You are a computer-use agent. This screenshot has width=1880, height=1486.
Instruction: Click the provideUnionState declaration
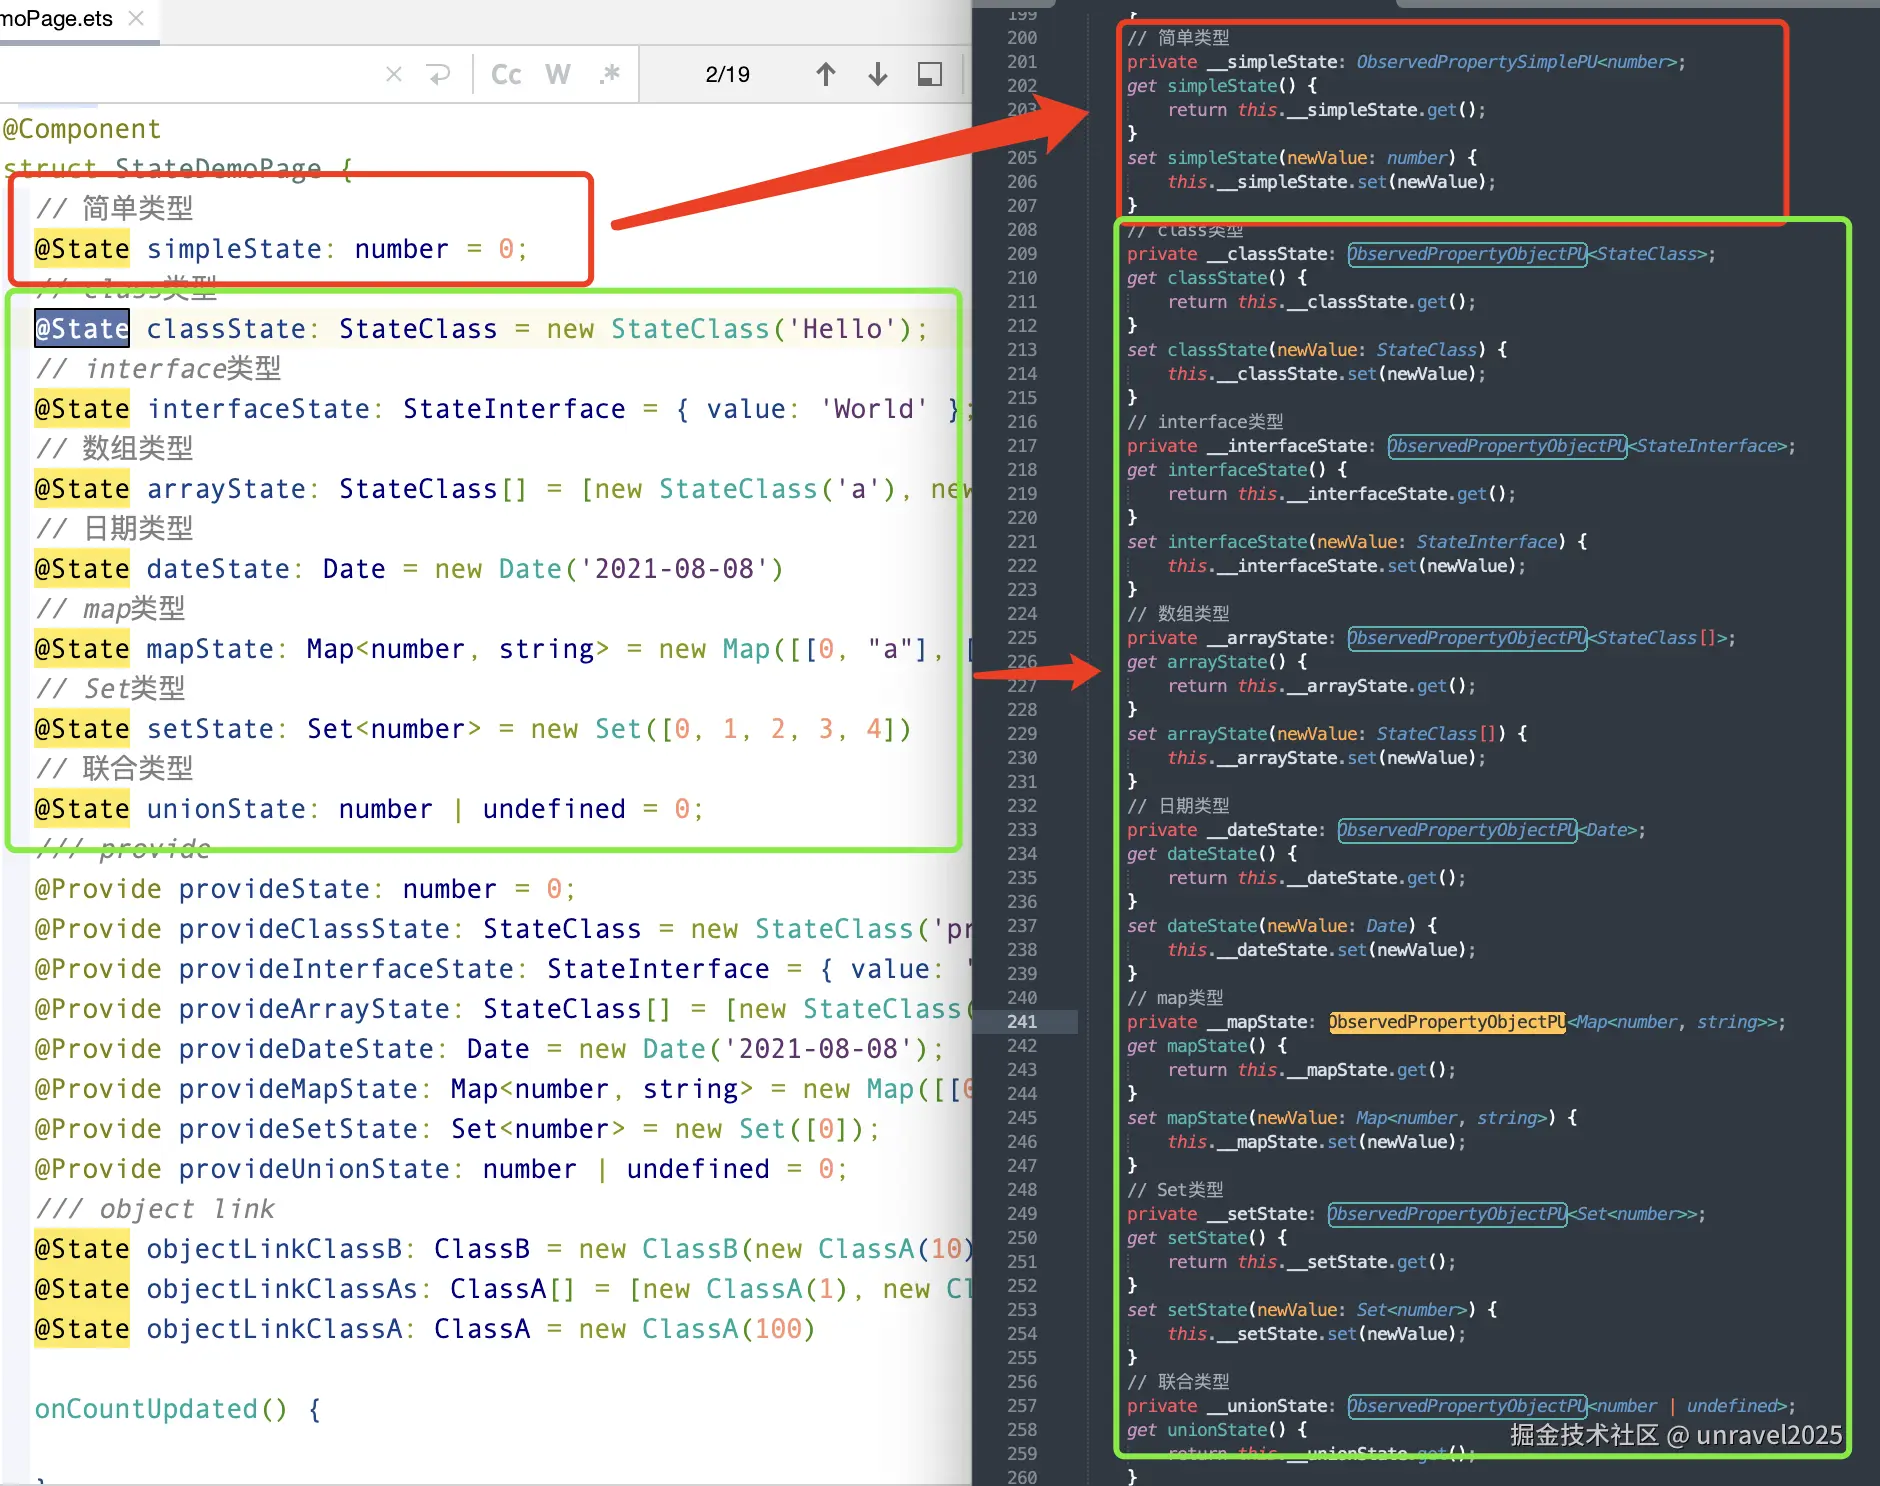(x=441, y=1169)
